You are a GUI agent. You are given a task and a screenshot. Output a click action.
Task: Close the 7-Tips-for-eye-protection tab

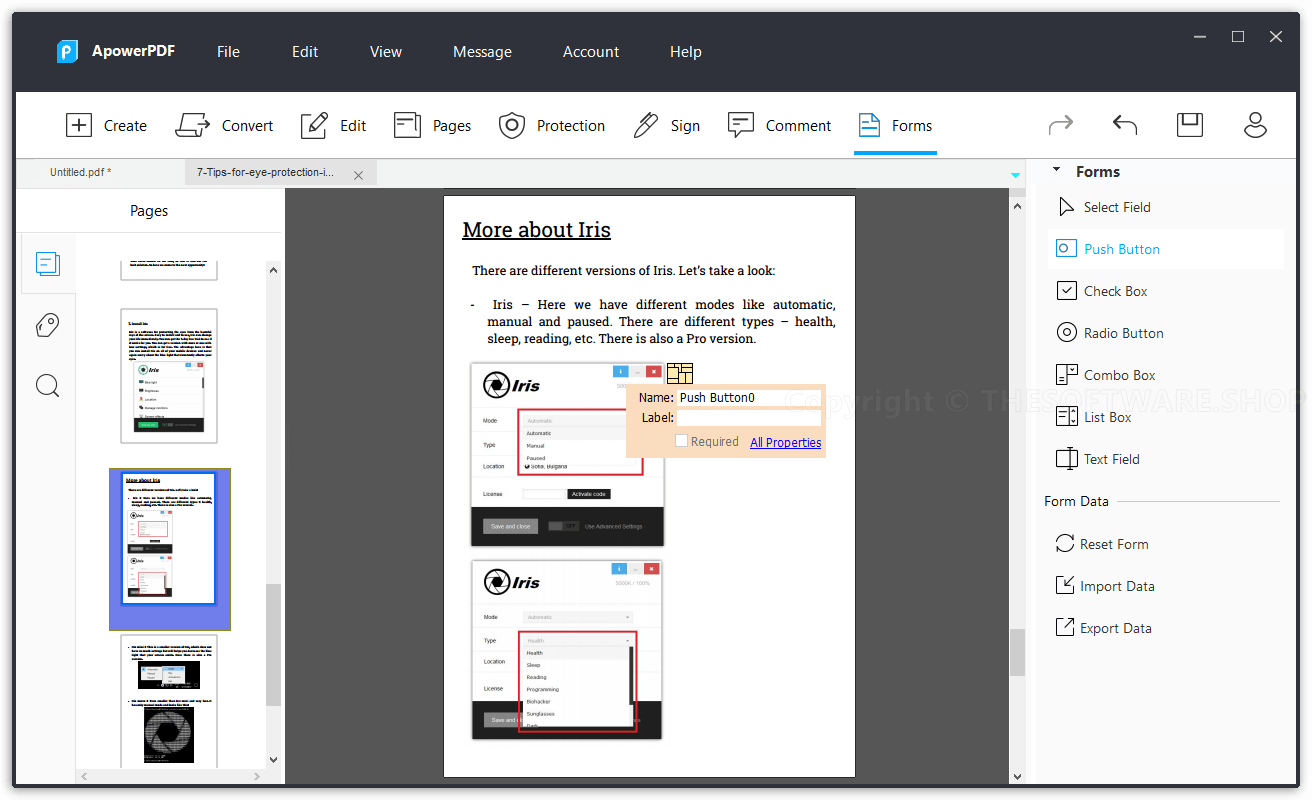pos(359,175)
